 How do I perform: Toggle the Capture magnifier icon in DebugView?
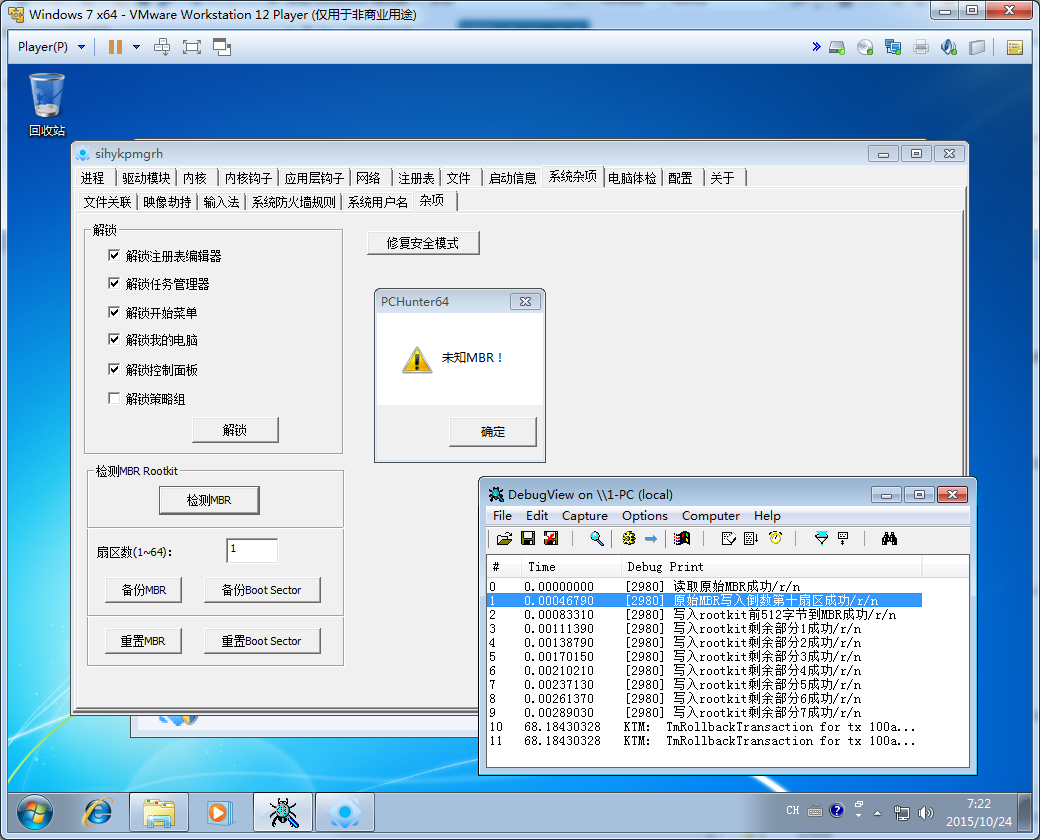coord(597,538)
